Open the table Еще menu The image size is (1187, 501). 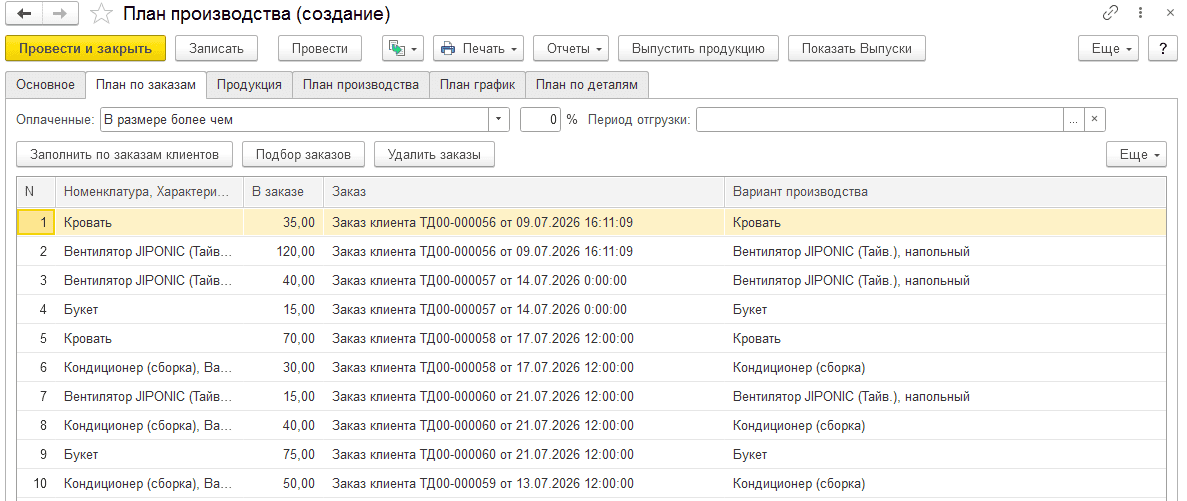coord(1138,154)
